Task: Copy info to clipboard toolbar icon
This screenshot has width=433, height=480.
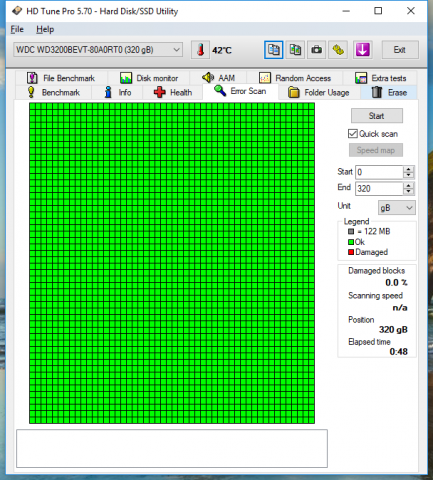Action: tap(274, 50)
